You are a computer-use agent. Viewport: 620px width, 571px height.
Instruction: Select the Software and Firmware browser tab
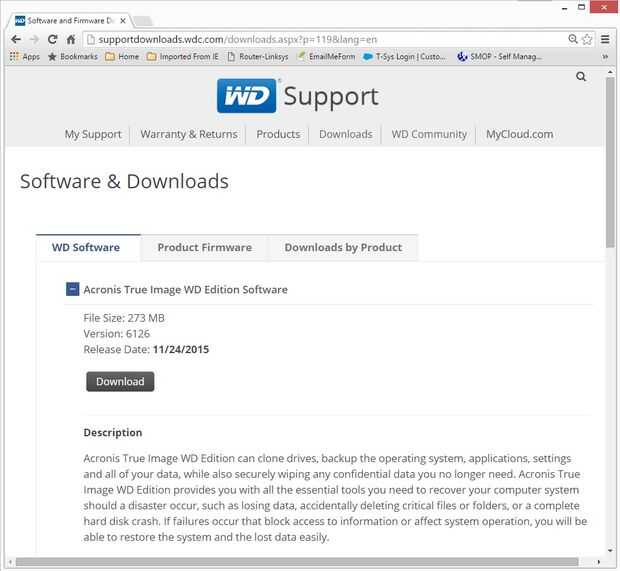click(69, 21)
